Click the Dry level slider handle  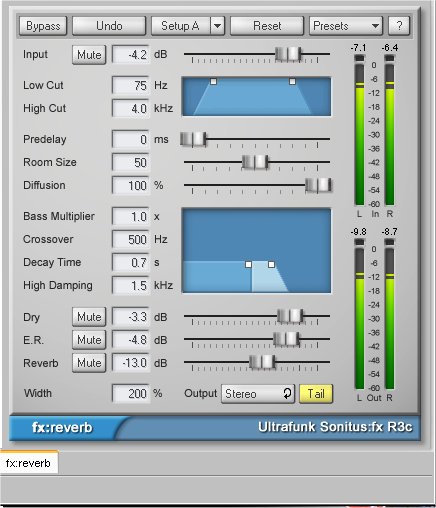[x=290, y=316]
